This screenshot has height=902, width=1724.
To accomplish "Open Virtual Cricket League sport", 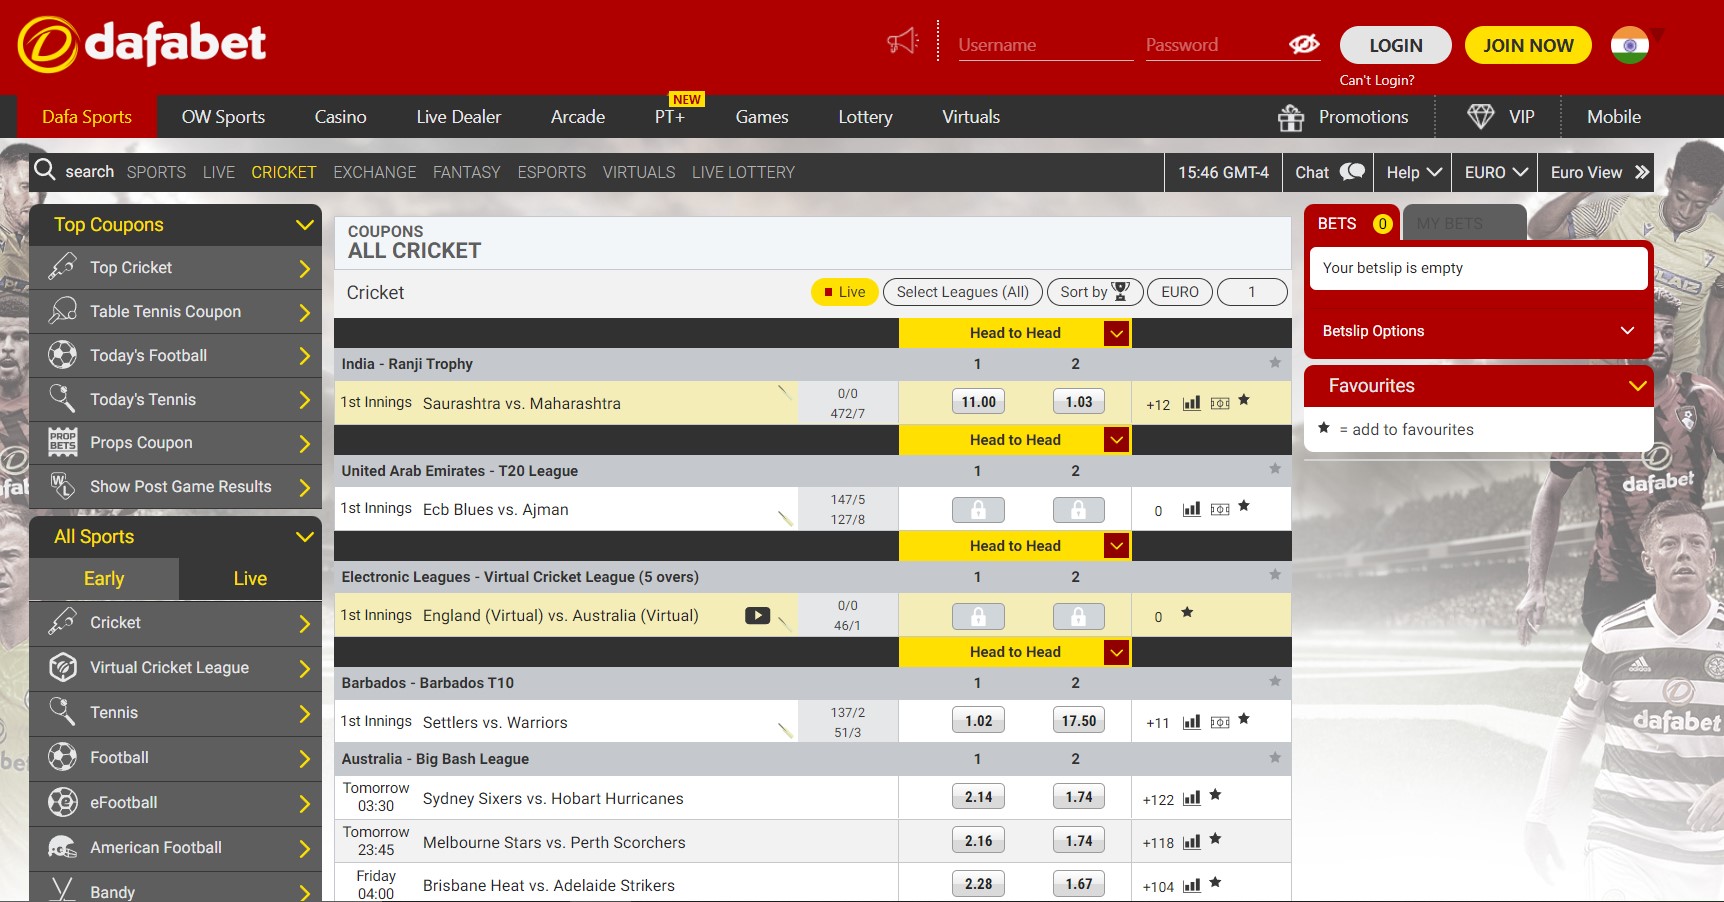I will click(x=176, y=668).
